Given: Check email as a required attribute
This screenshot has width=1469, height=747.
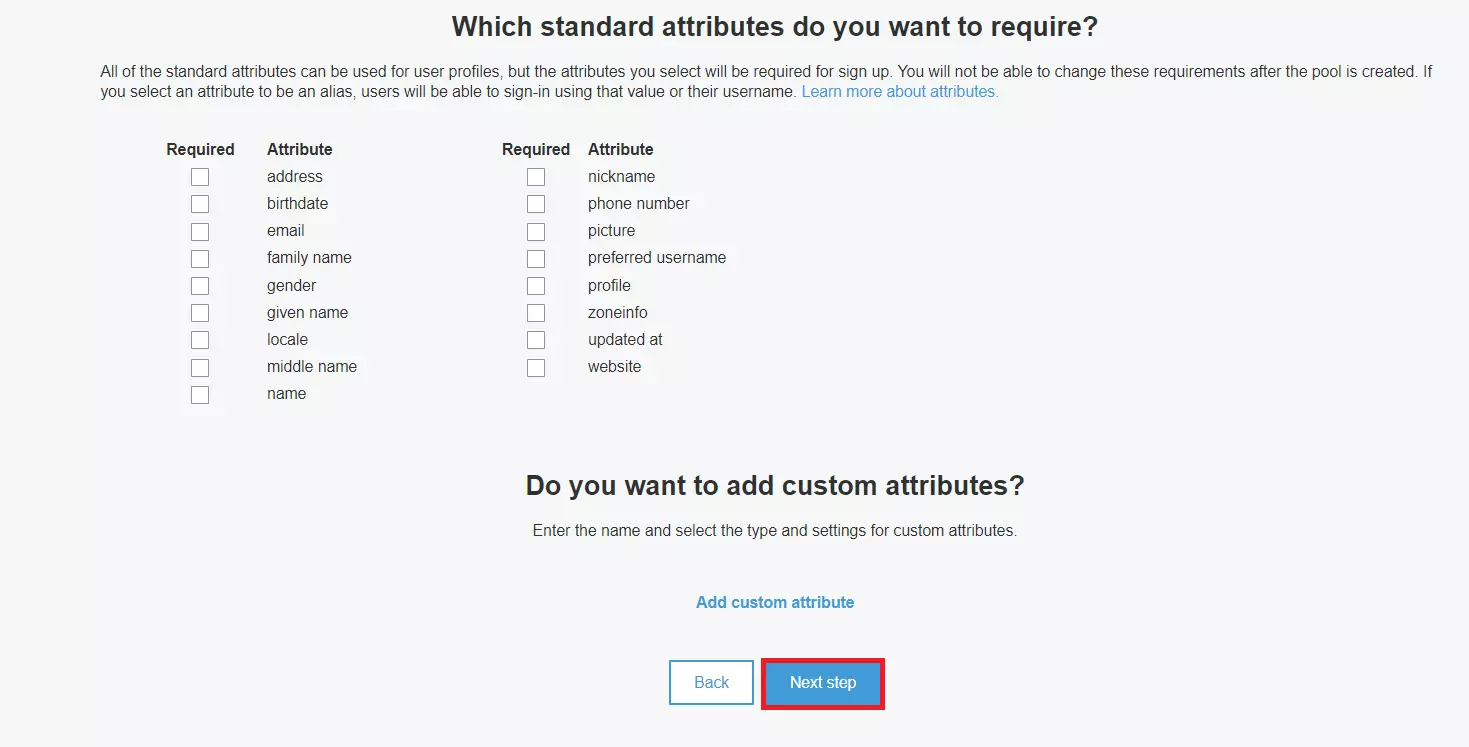Looking at the screenshot, I should click(x=199, y=231).
